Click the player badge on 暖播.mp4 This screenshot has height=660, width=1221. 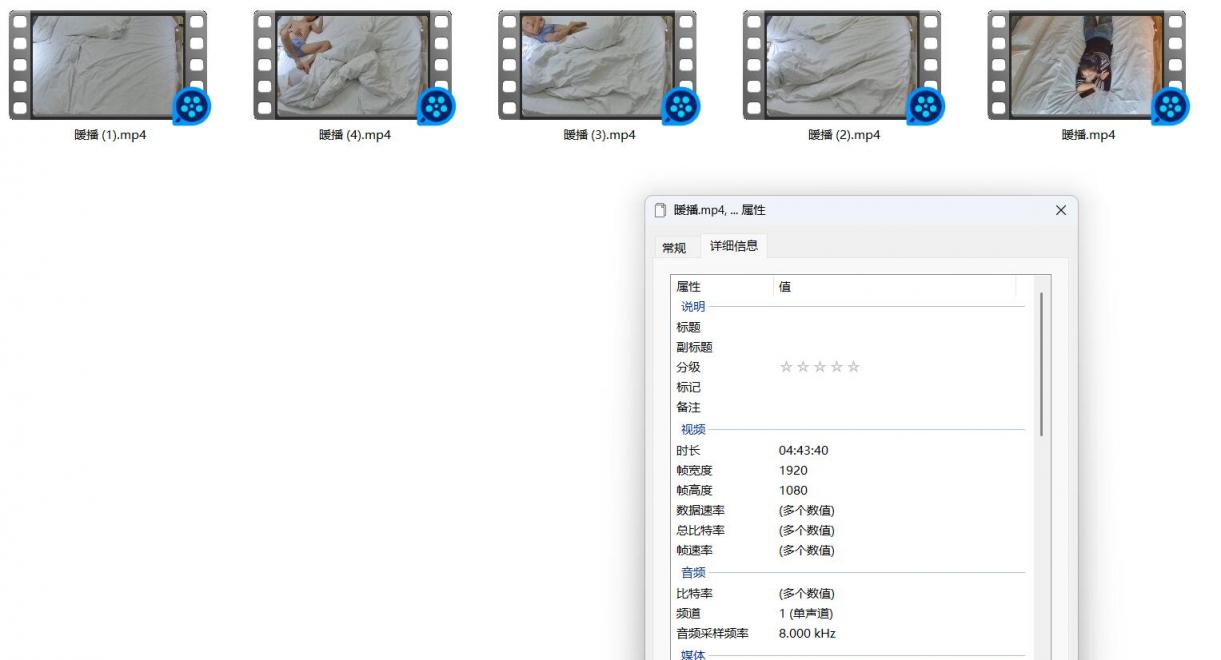coord(1170,106)
